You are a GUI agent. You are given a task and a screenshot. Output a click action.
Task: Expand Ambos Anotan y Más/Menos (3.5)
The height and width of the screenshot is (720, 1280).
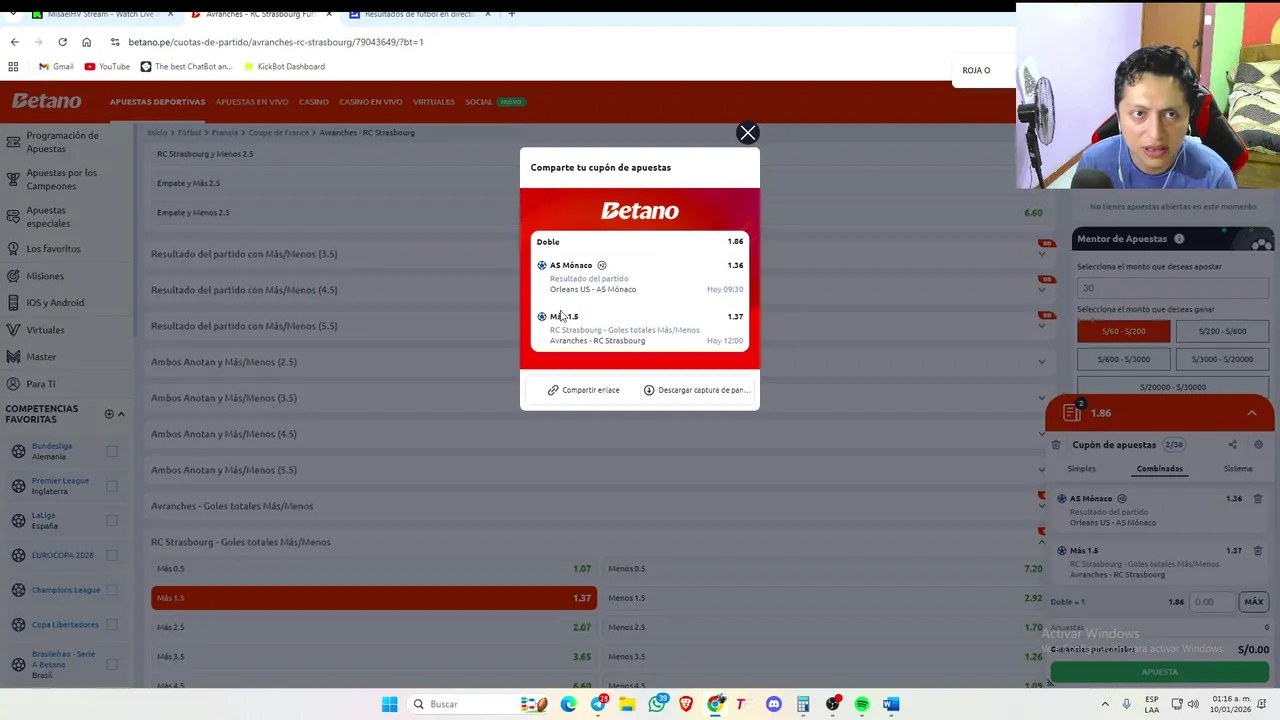click(x=599, y=398)
